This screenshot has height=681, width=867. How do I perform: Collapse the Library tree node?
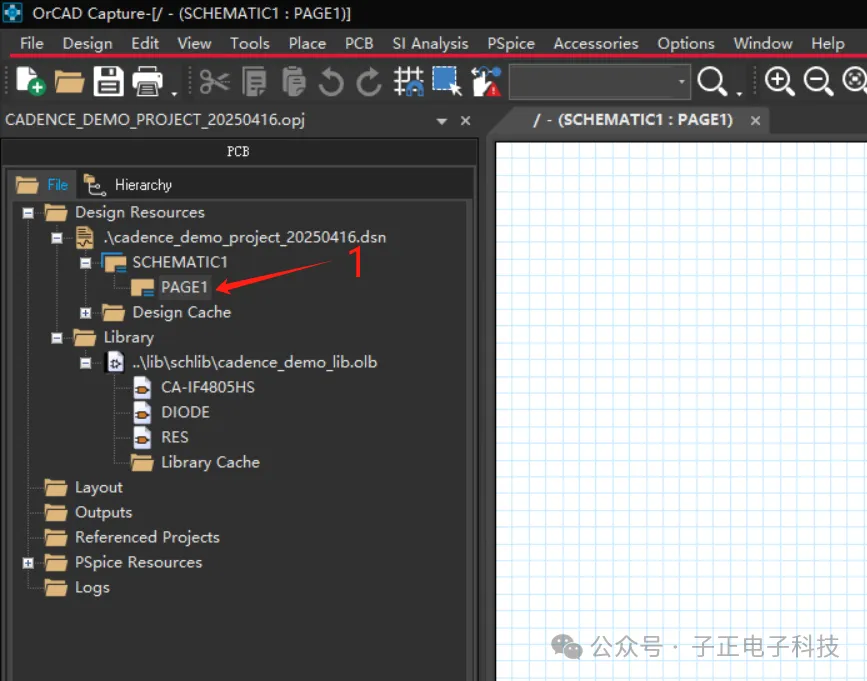point(56,338)
